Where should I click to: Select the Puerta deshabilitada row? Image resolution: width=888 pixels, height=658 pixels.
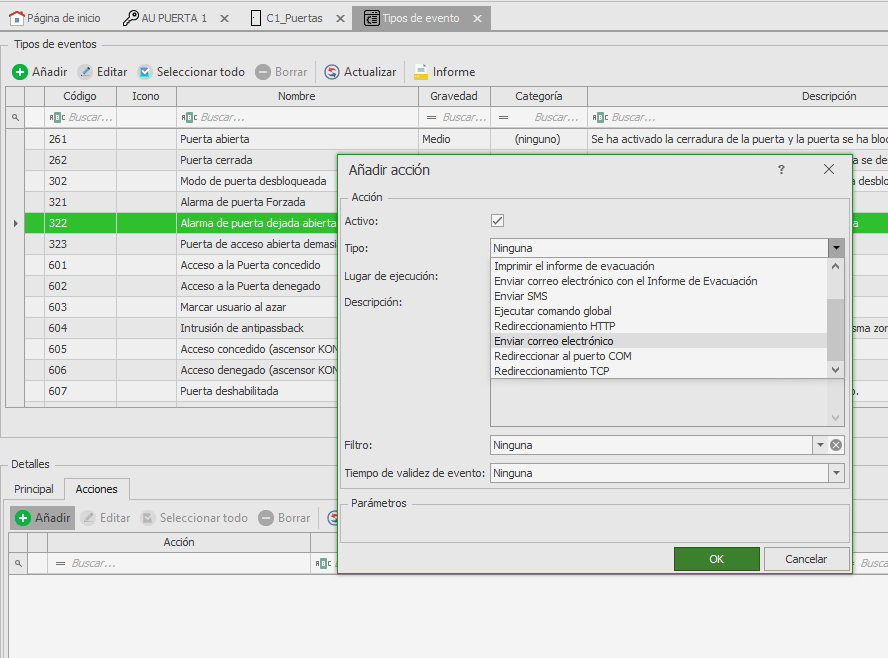pyautogui.click(x=181, y=391)
